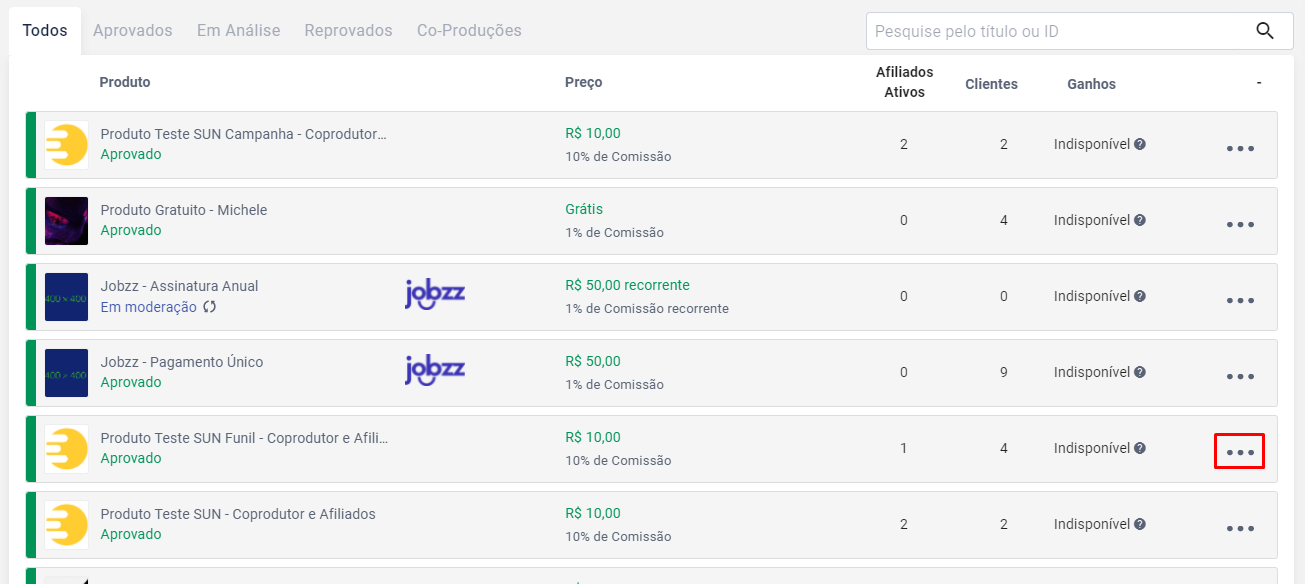Image resolution: width=1305 pixels, height=584 pixels.
Task: Click the help icon on Jobzz Pagamento Único row
Action: click(x=1140, y=372)
